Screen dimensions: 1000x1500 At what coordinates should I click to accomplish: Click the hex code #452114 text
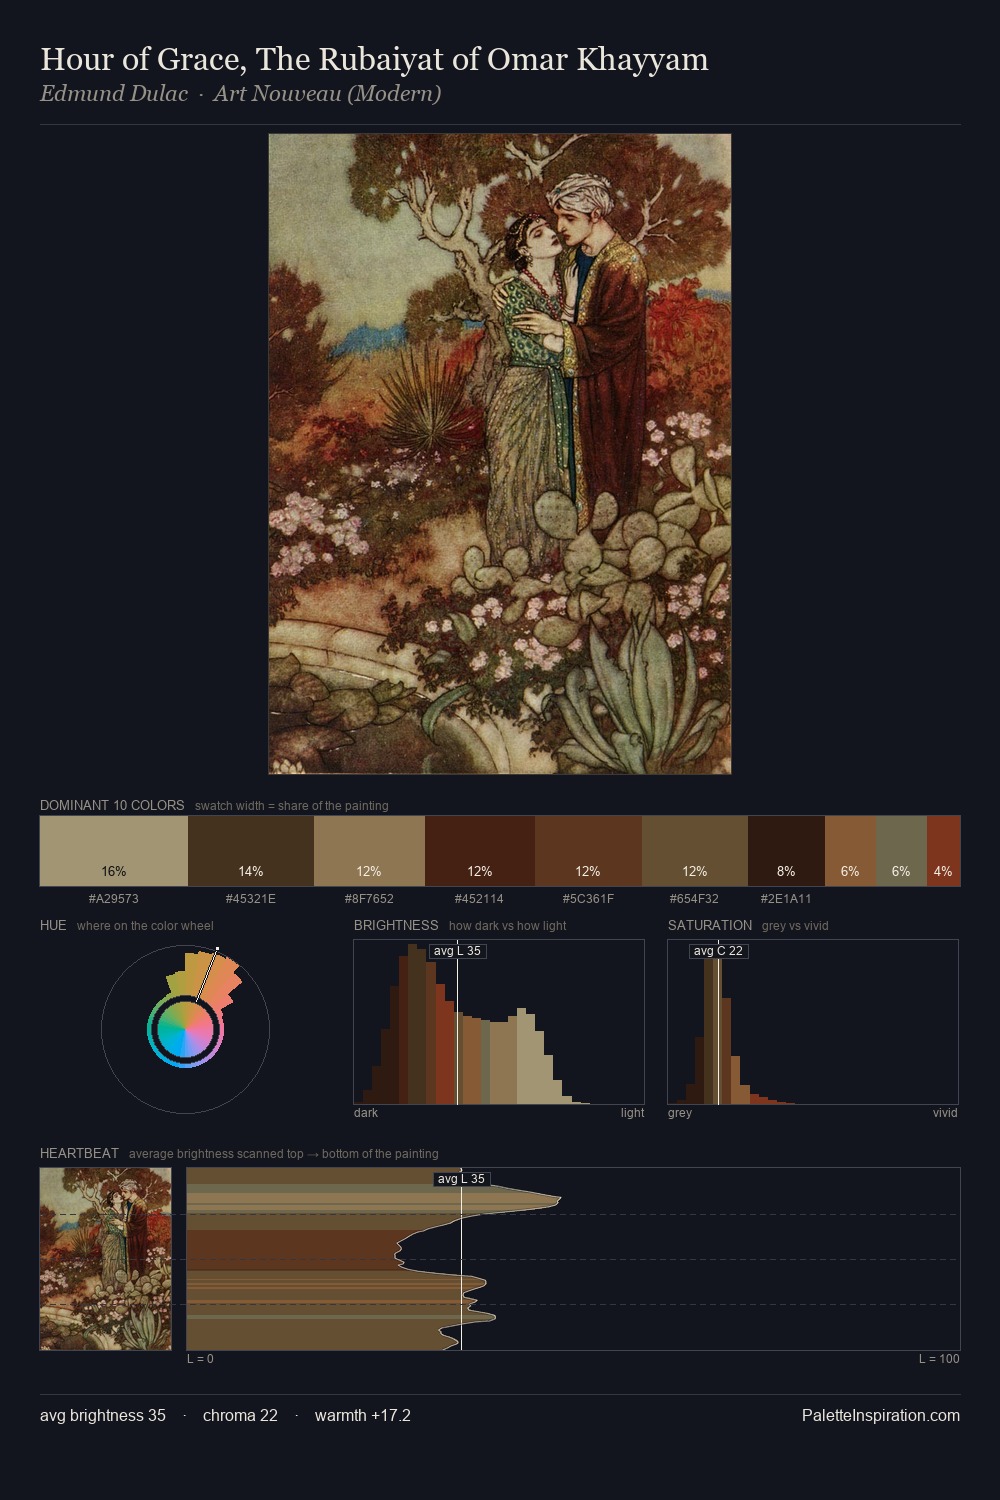(479, 899)
